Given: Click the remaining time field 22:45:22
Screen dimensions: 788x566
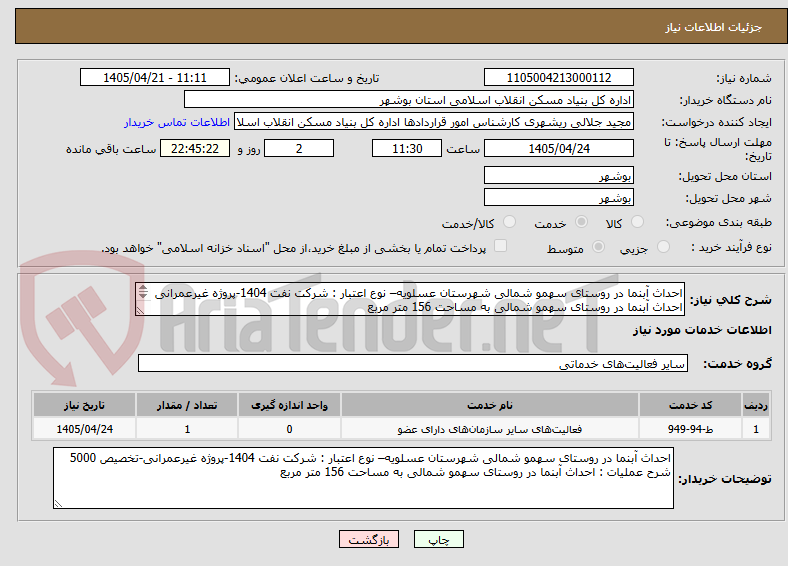Looking at the screenshot, I should (x=195, y=148).
